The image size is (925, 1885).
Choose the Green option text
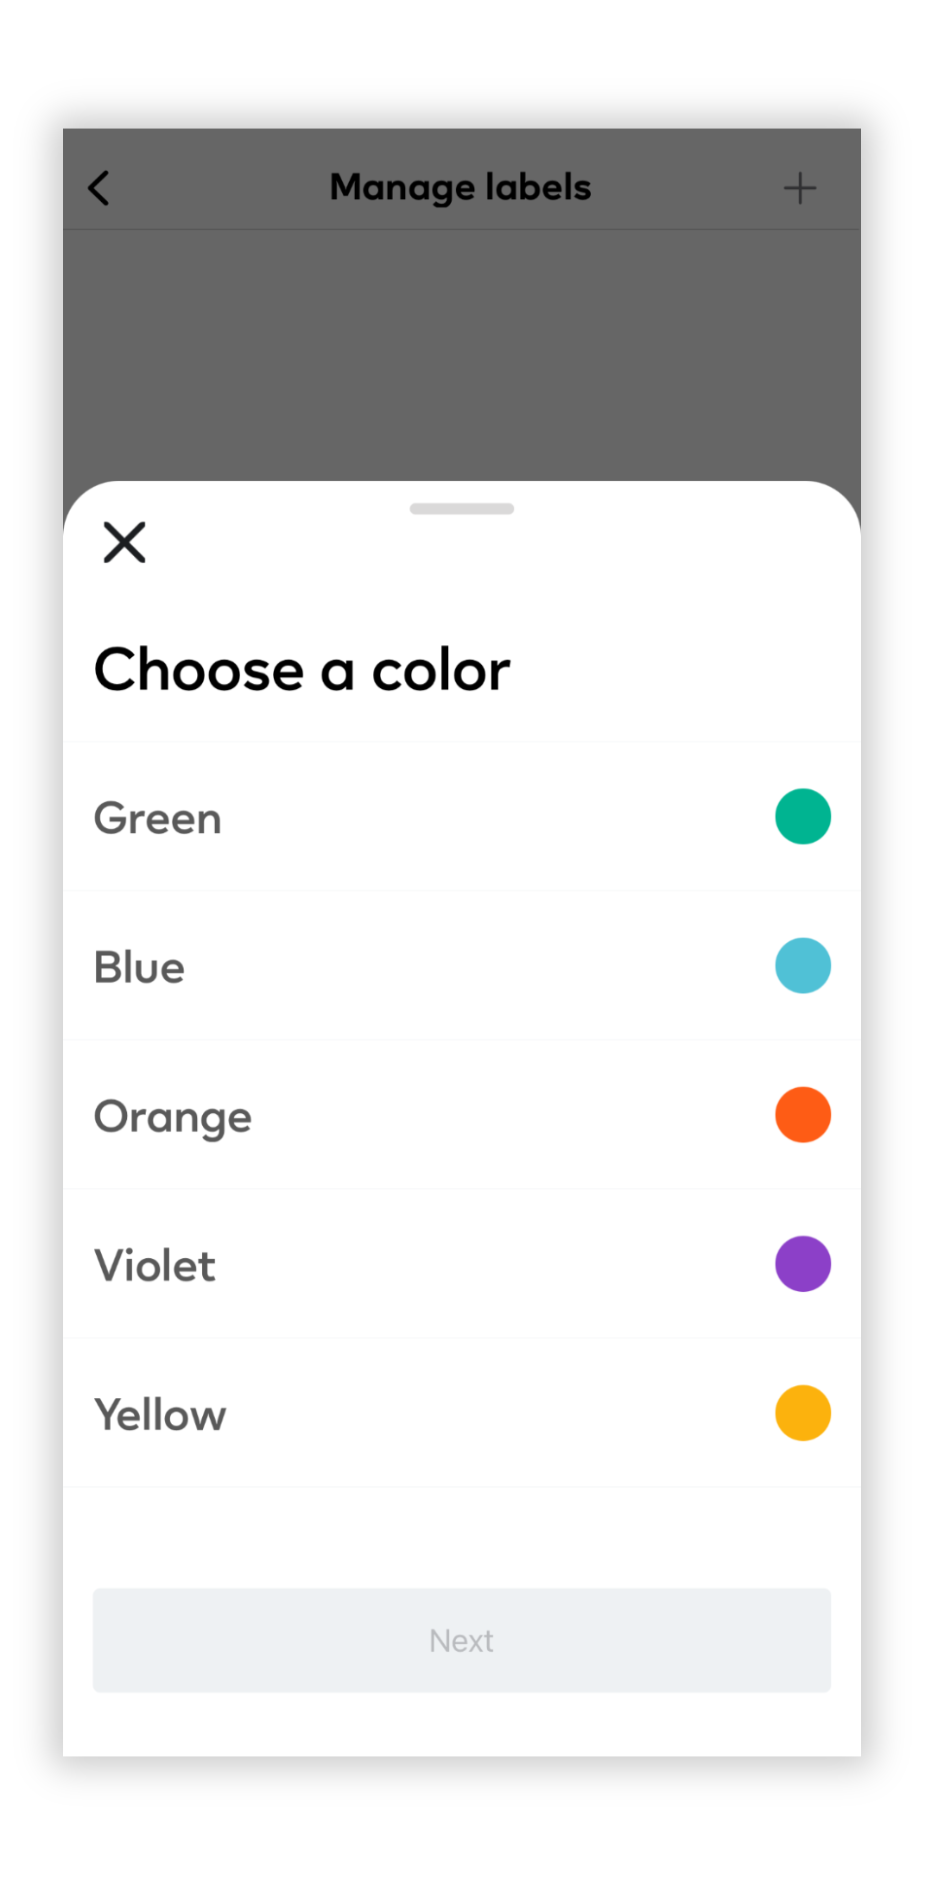[x=157, y=818]
